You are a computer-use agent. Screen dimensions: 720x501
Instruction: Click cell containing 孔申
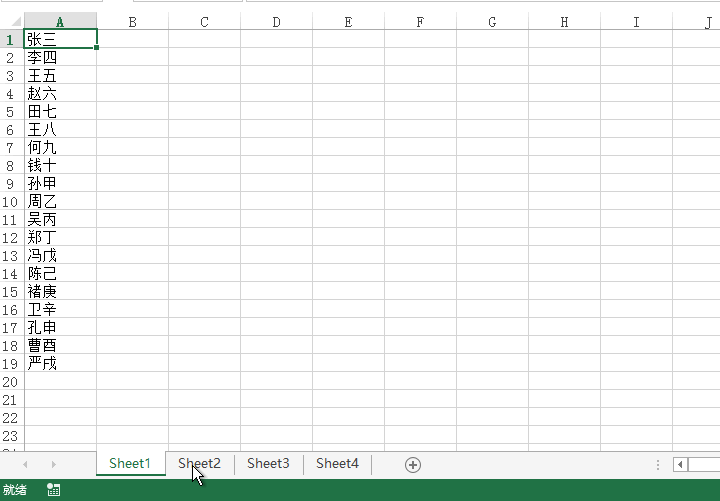60,327
